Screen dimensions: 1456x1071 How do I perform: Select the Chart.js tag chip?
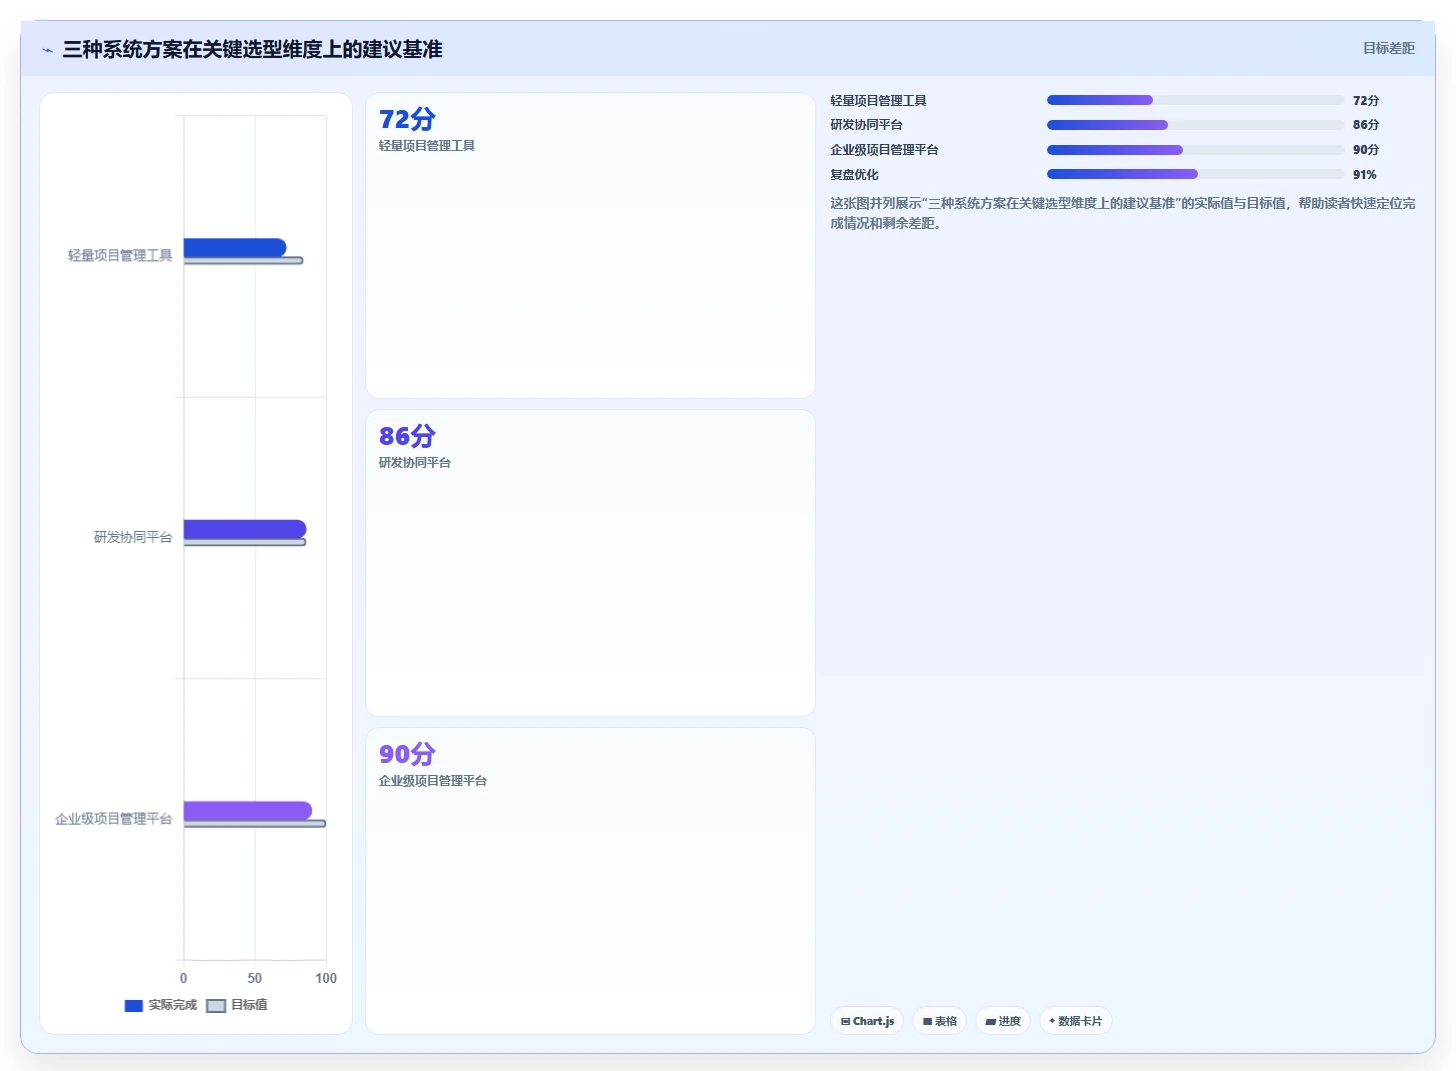point(867,1021)
